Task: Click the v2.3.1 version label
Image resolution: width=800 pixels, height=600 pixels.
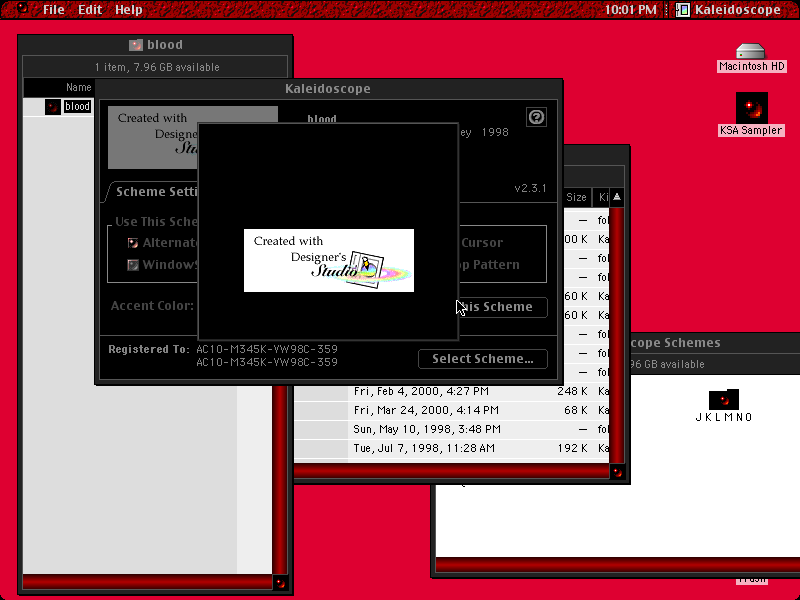Action: tap(531, 188)
